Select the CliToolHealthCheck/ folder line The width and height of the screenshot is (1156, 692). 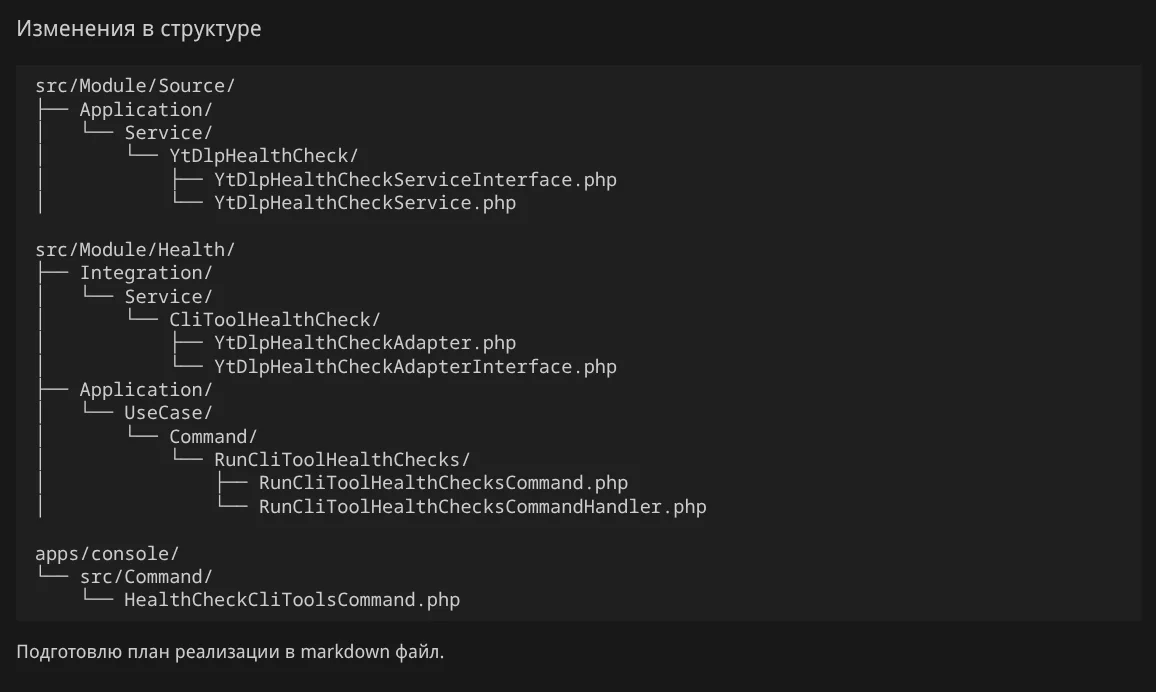[x=275, y=320]
